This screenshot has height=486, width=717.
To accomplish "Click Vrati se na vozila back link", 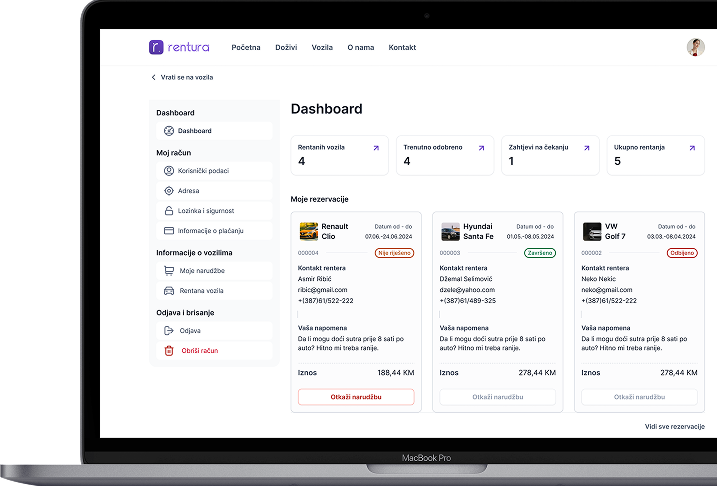I will 182,77.
